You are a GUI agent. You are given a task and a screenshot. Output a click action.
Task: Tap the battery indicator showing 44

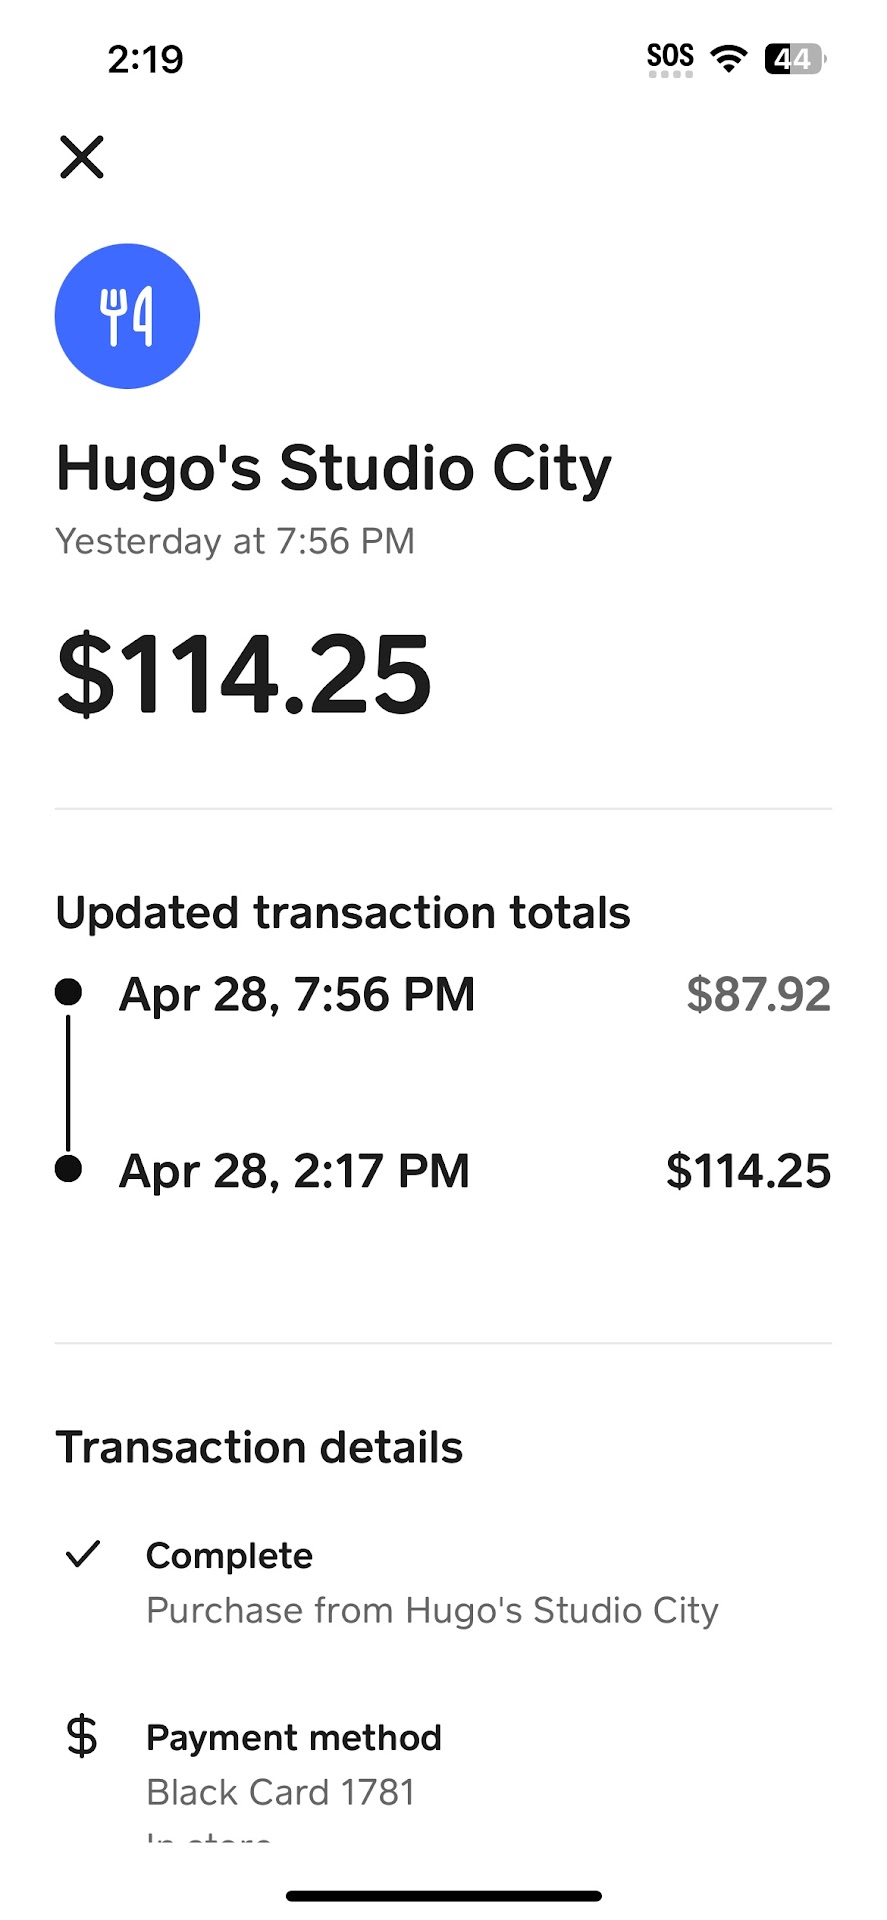pos(795,59)
